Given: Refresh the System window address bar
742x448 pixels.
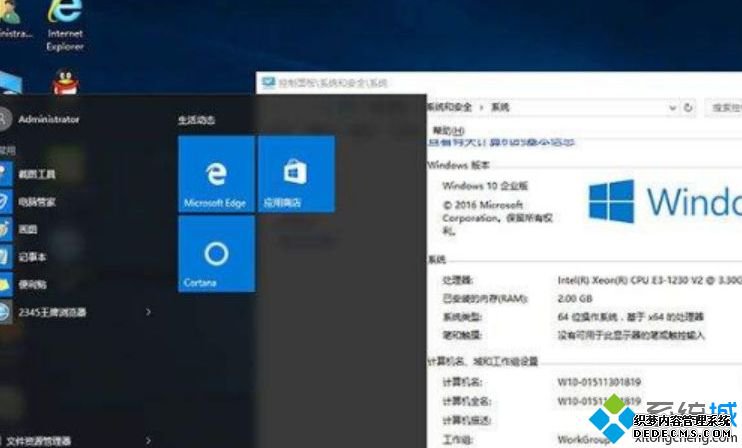Looking at the screenshot, I should [x=688, y=107].
